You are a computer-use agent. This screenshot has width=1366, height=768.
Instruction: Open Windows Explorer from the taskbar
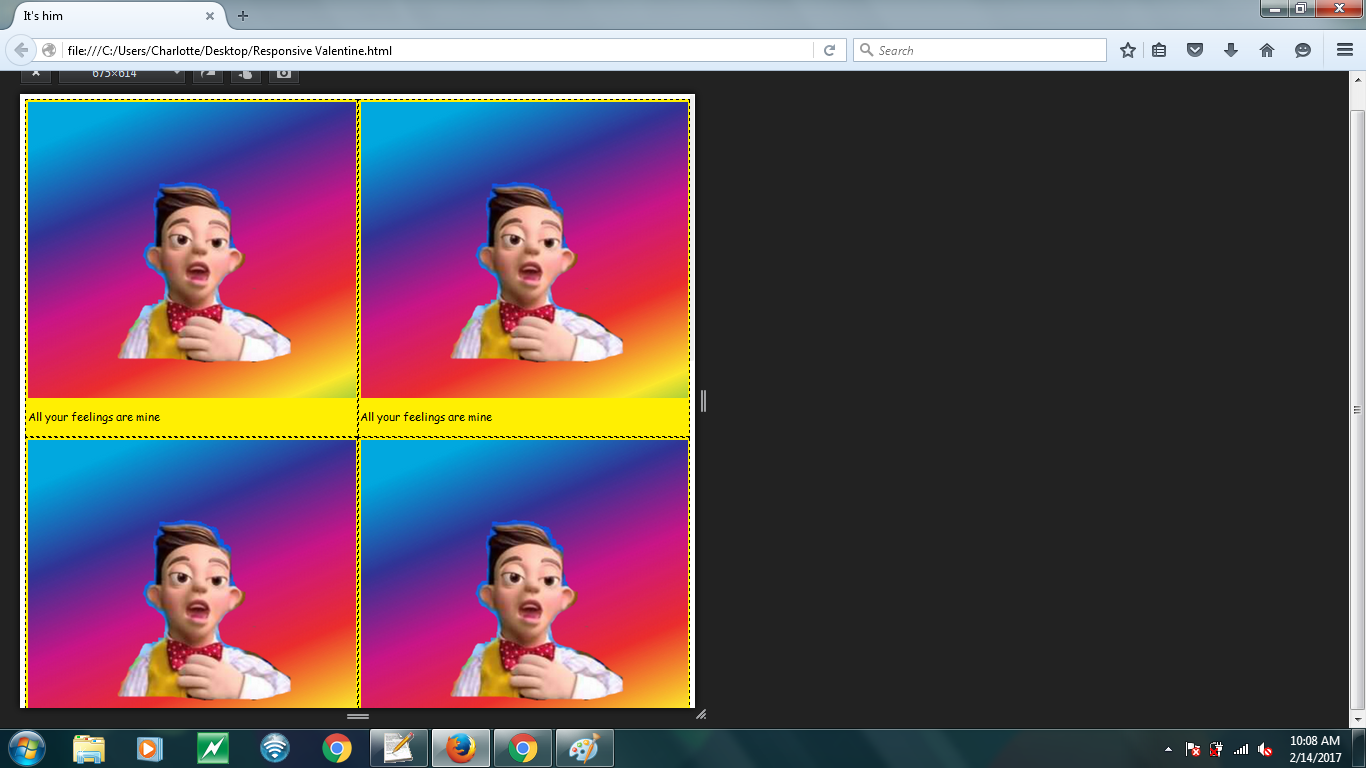point(88,748)
